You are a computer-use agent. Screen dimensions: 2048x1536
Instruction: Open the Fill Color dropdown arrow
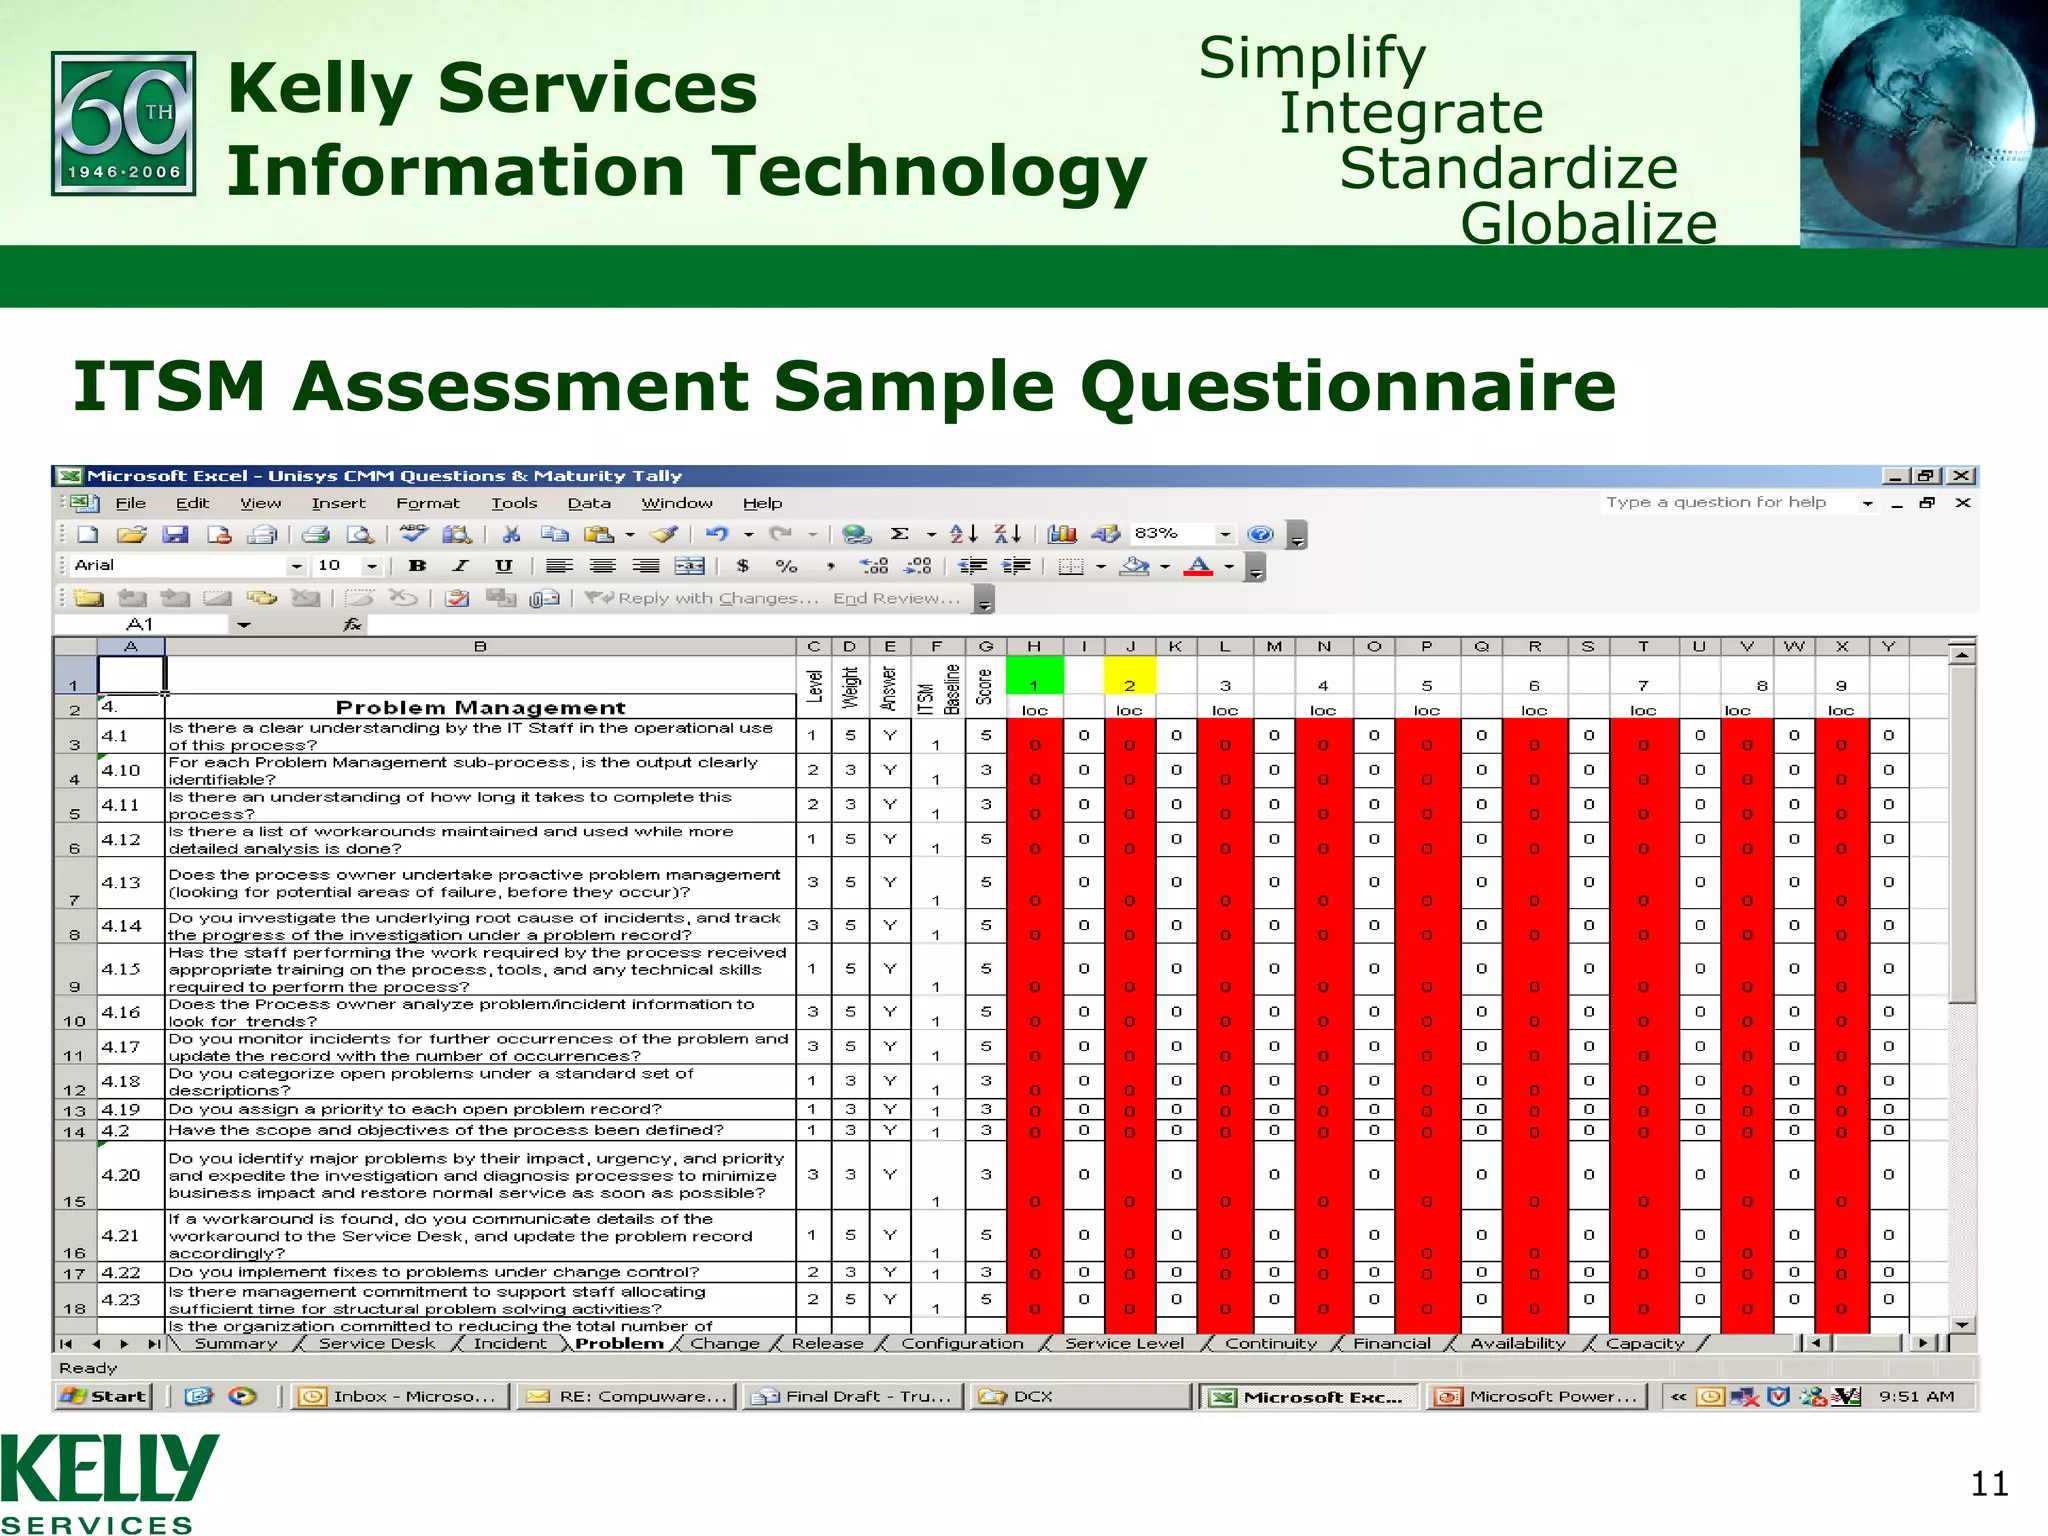point(1165,568)
